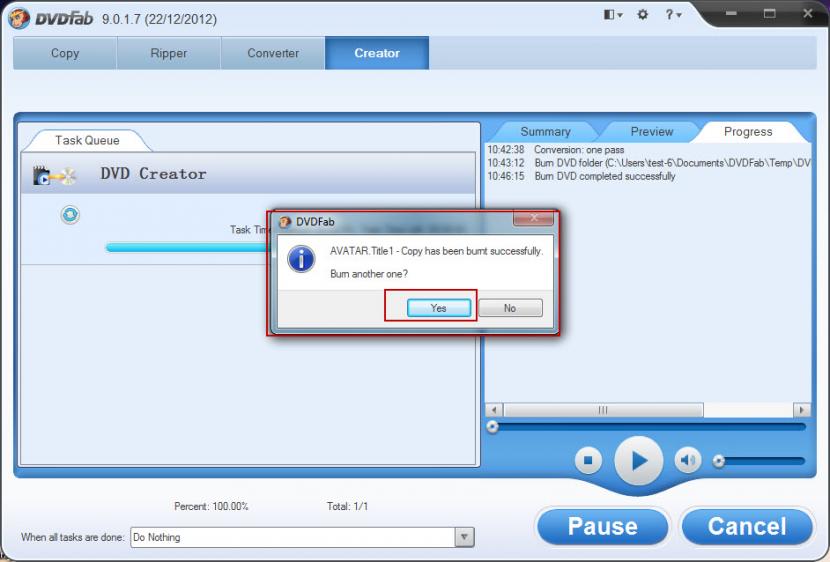830x562 pixels.
Task: Click the log scrollbar right arrow
Action: [801, 410]
